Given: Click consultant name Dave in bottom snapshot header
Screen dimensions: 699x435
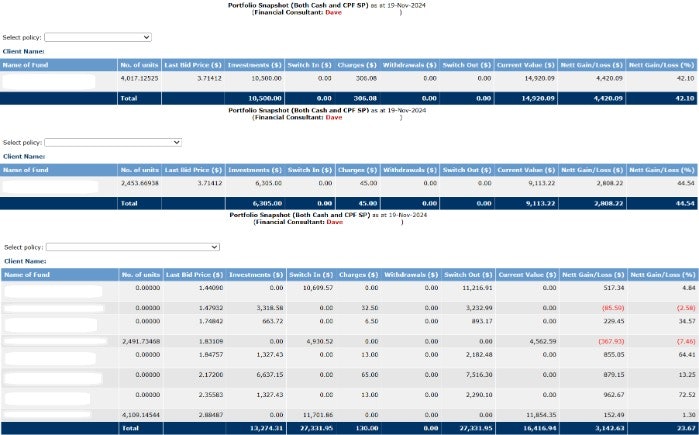Looking at the screenshot, I should click(x=334, y=221).
